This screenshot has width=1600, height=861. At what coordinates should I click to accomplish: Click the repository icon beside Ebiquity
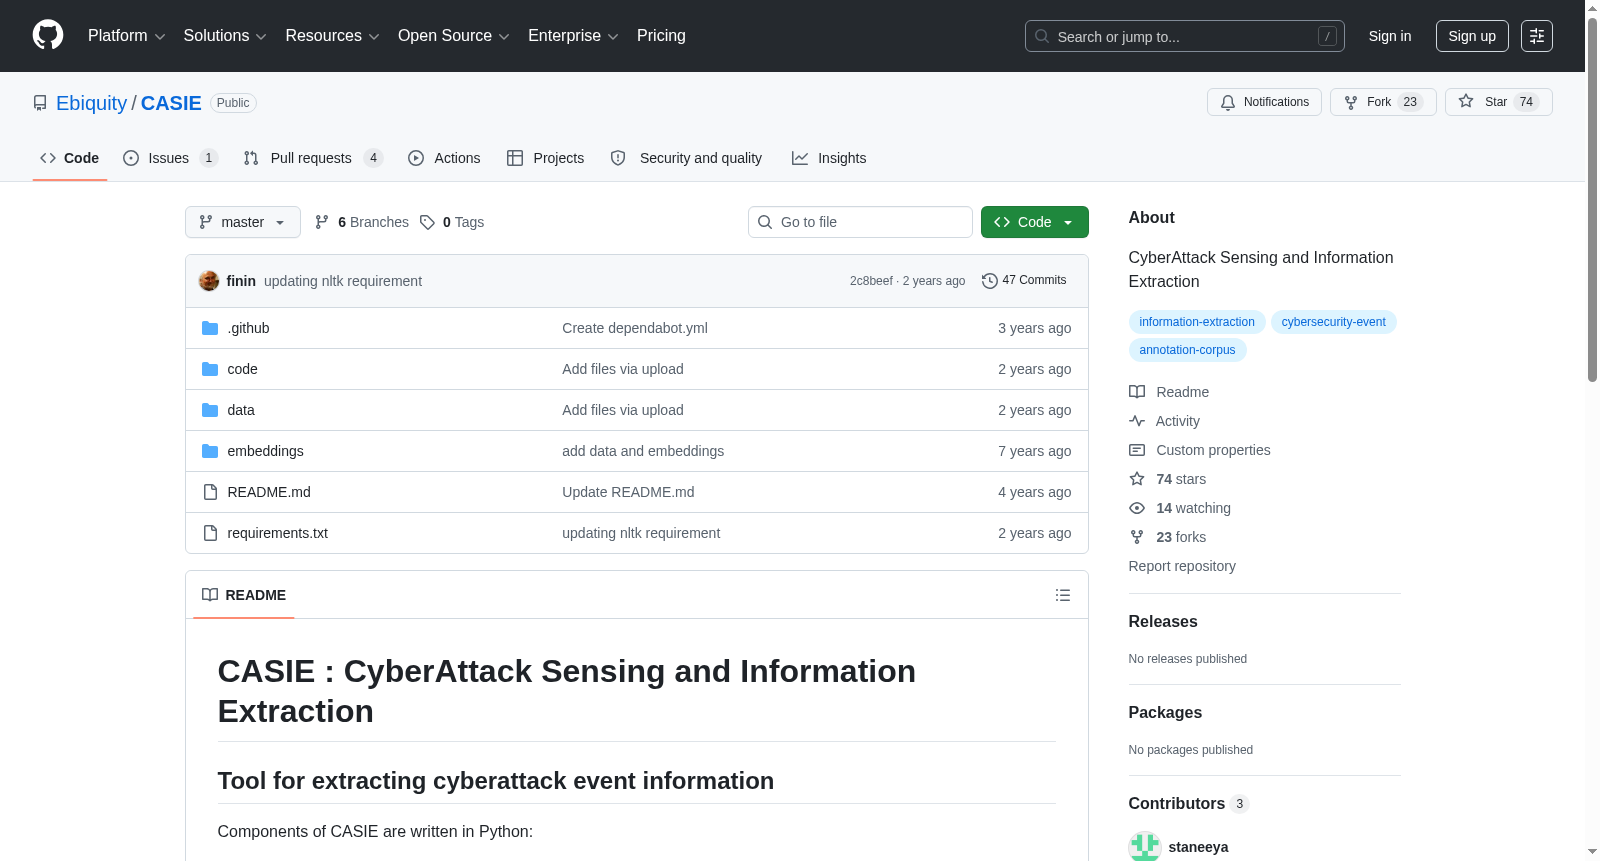(40, 103)
